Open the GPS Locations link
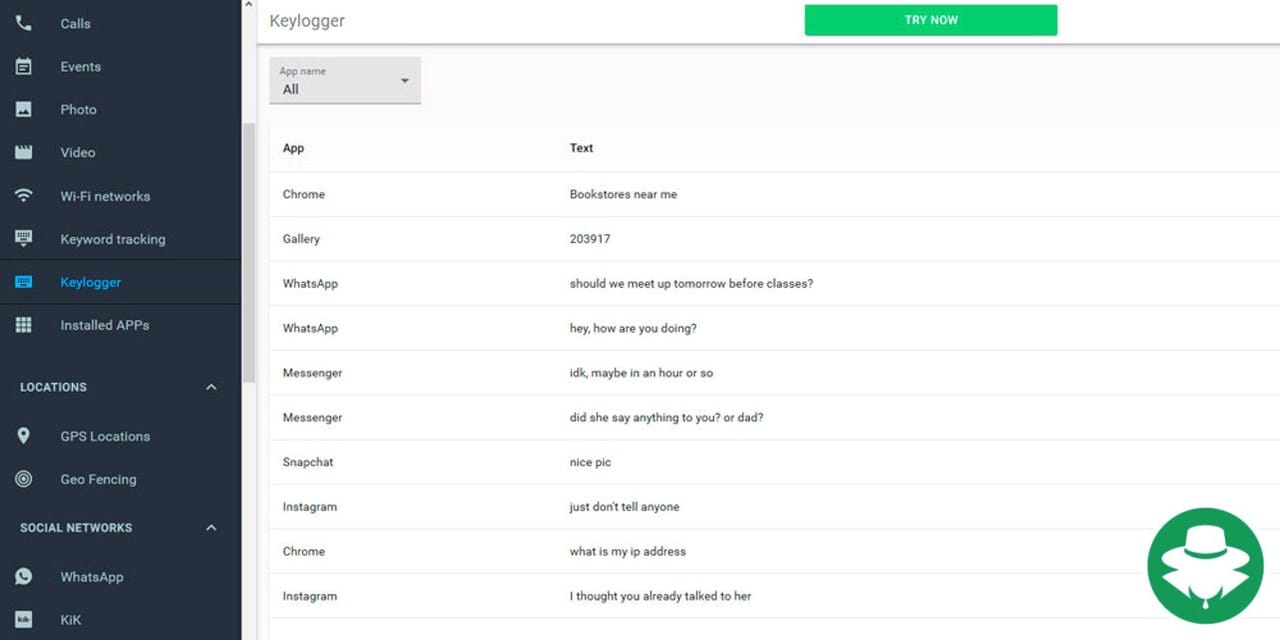Image resolution: width=1280 pixels, height=640 pixels. click(105, 436)
